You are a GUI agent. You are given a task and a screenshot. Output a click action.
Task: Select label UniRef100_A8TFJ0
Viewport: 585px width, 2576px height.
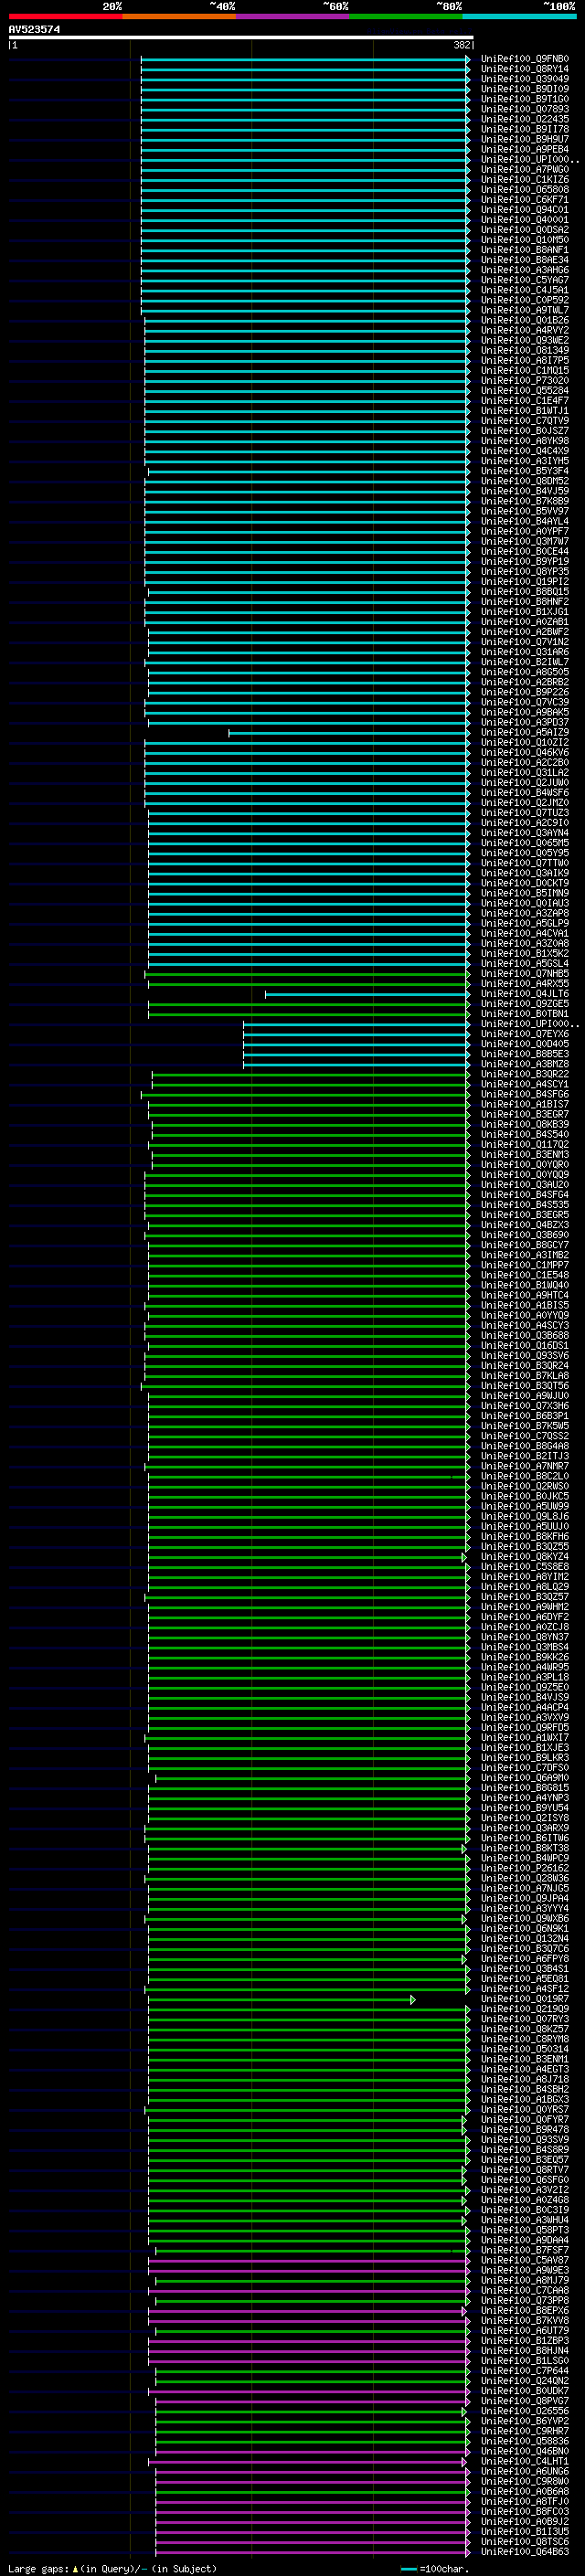(525, 2501)
